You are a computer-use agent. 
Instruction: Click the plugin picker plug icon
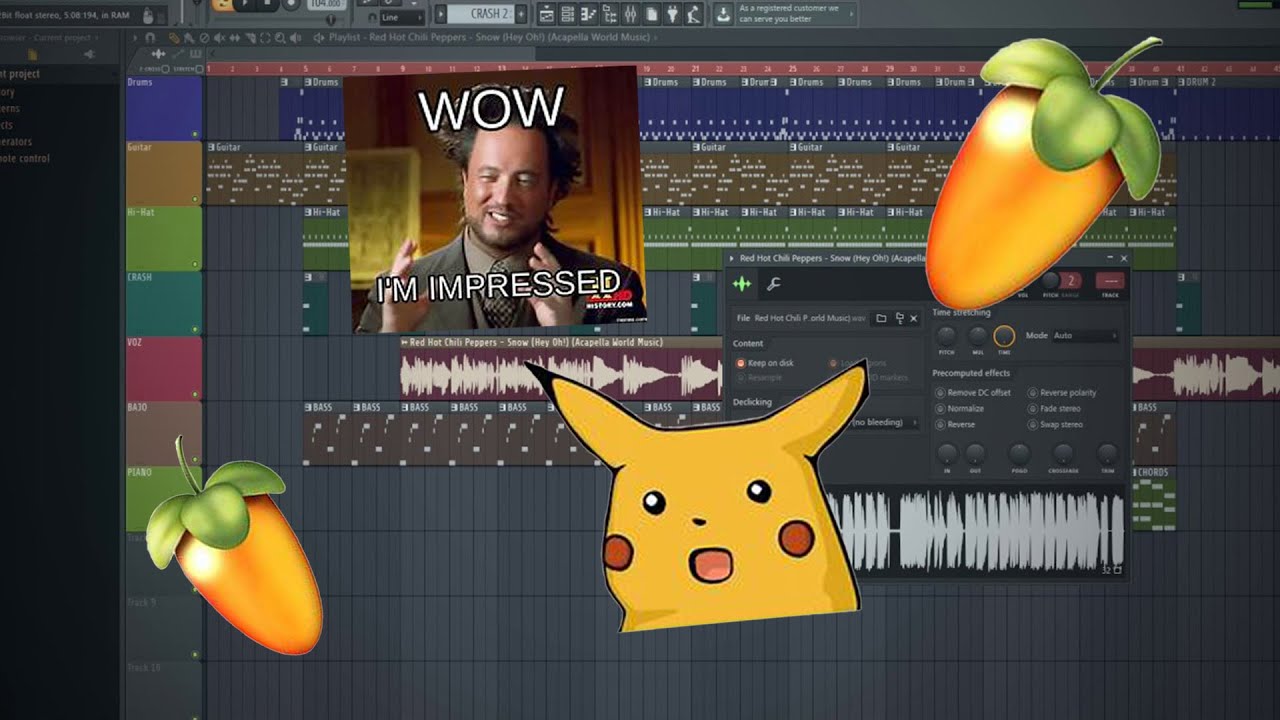[672, 14]
